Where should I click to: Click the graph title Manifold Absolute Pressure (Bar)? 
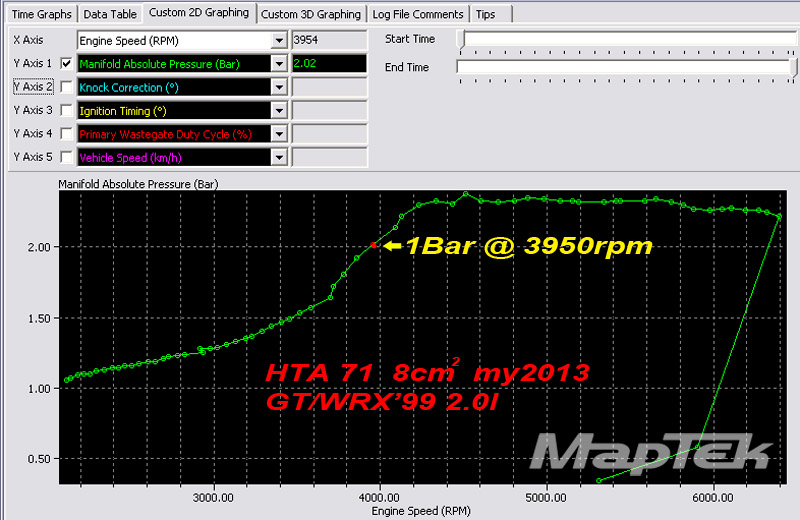tap(138, 184)
